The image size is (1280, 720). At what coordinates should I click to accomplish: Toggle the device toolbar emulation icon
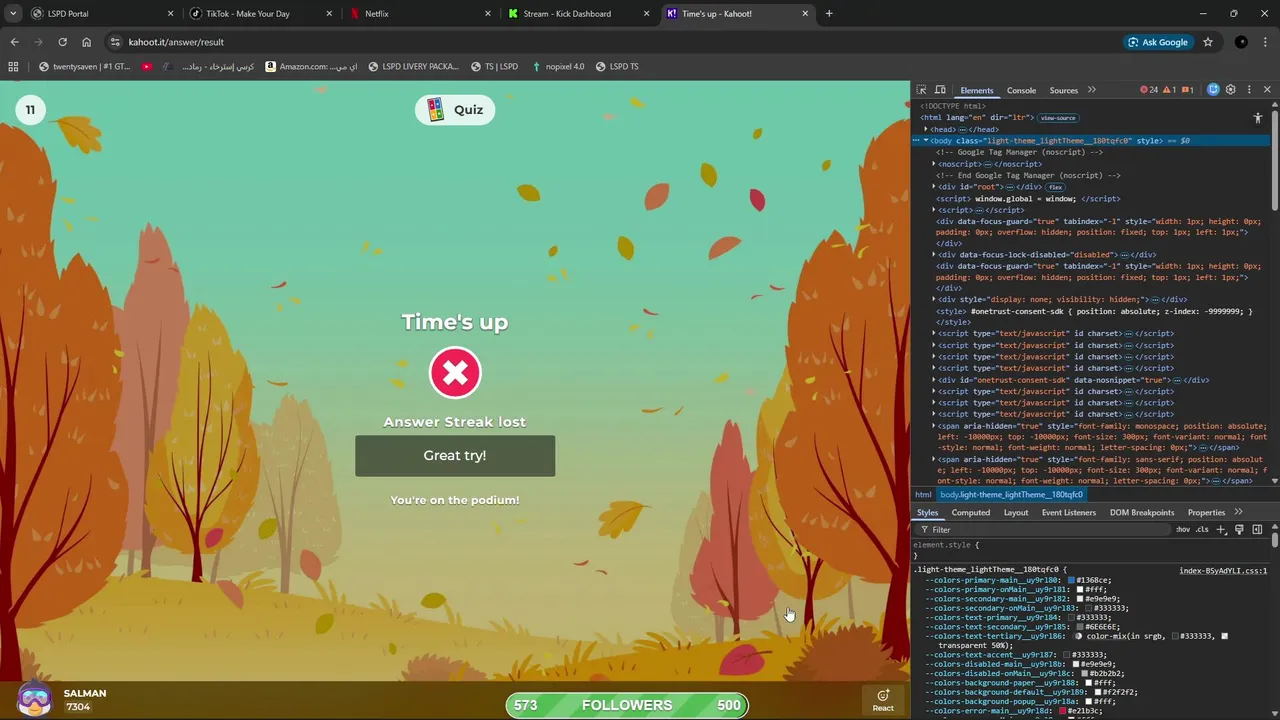point(940,90)
